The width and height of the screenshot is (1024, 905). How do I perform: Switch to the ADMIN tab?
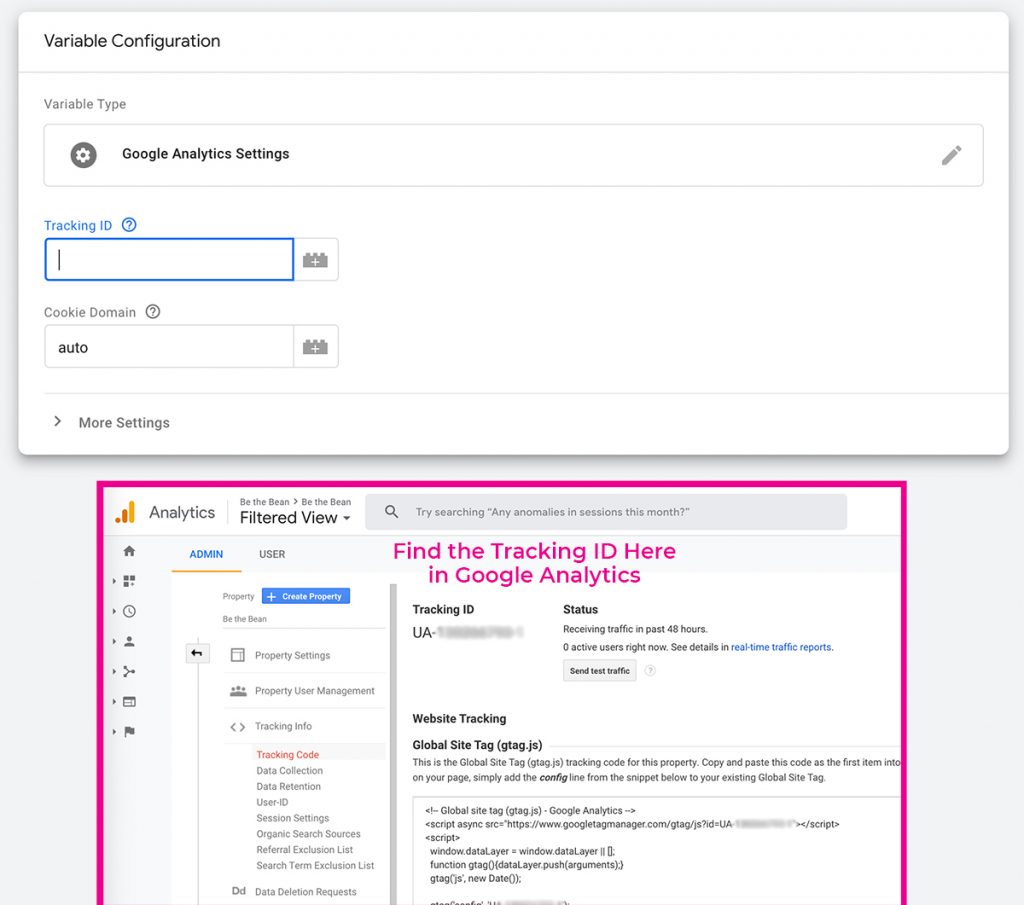pos(206,554)
